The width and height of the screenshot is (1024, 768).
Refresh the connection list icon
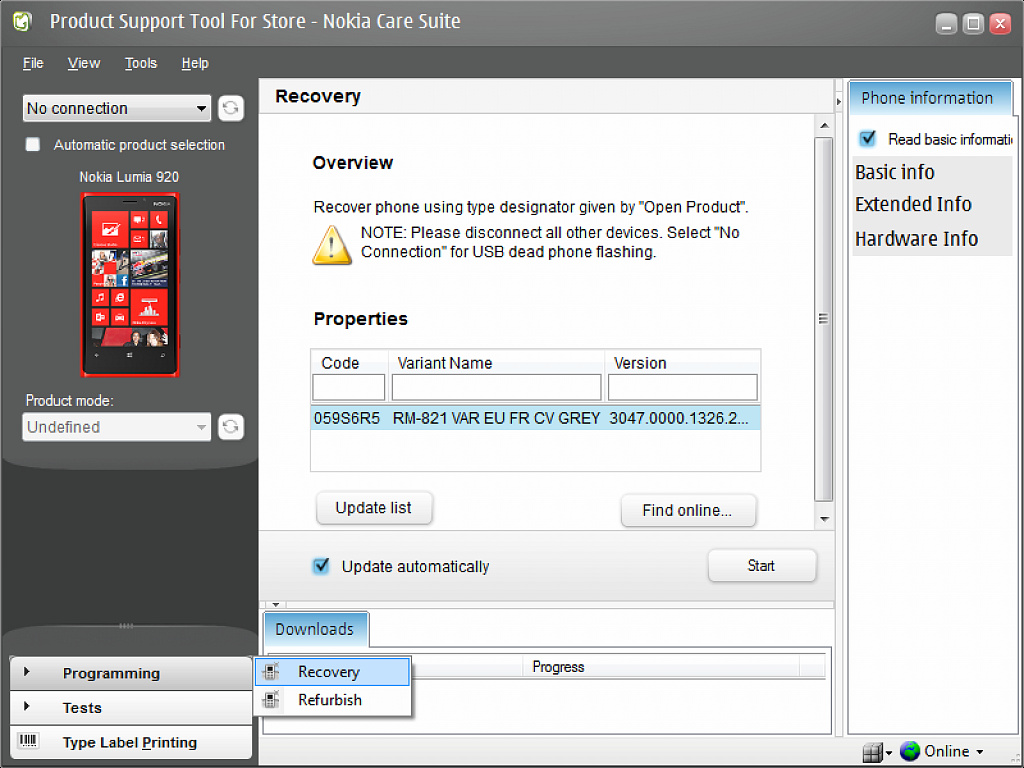pyautogui.click(x=231, y=108)
